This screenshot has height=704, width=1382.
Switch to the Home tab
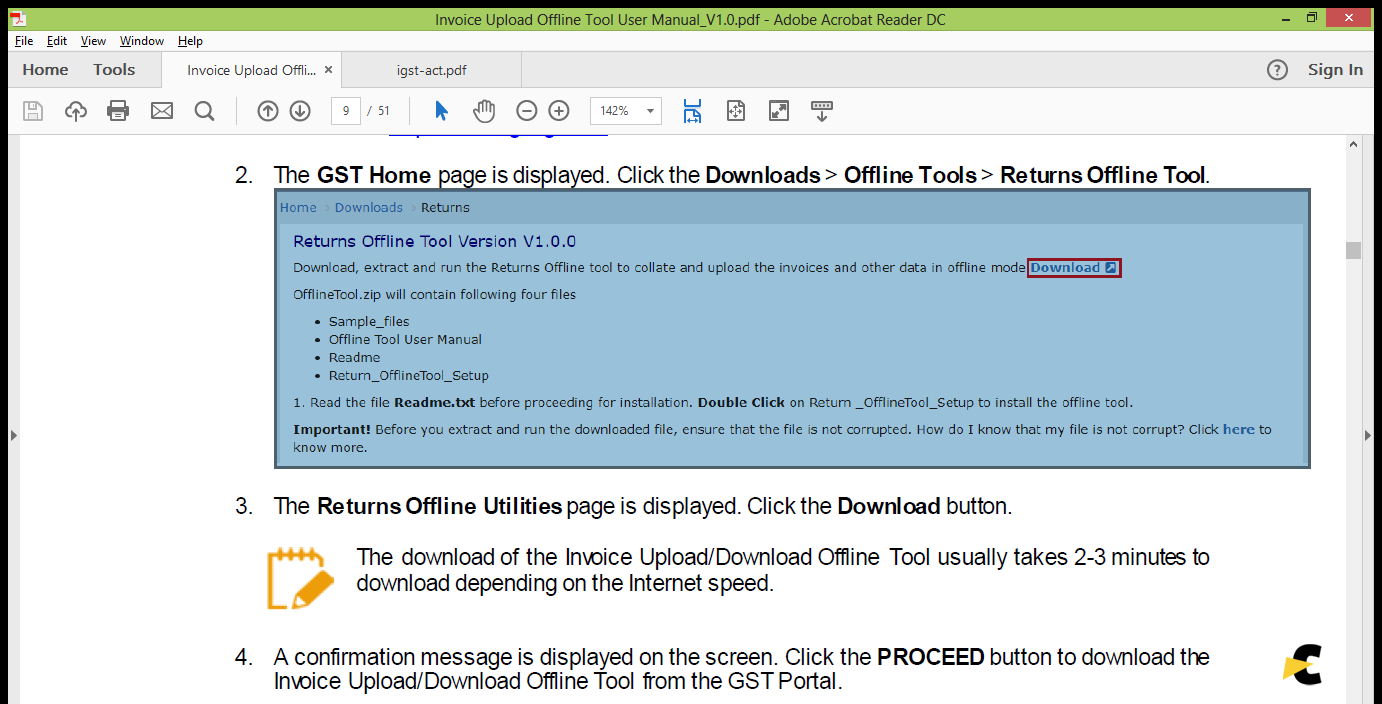pyautogui.click(x=45, y=70)
